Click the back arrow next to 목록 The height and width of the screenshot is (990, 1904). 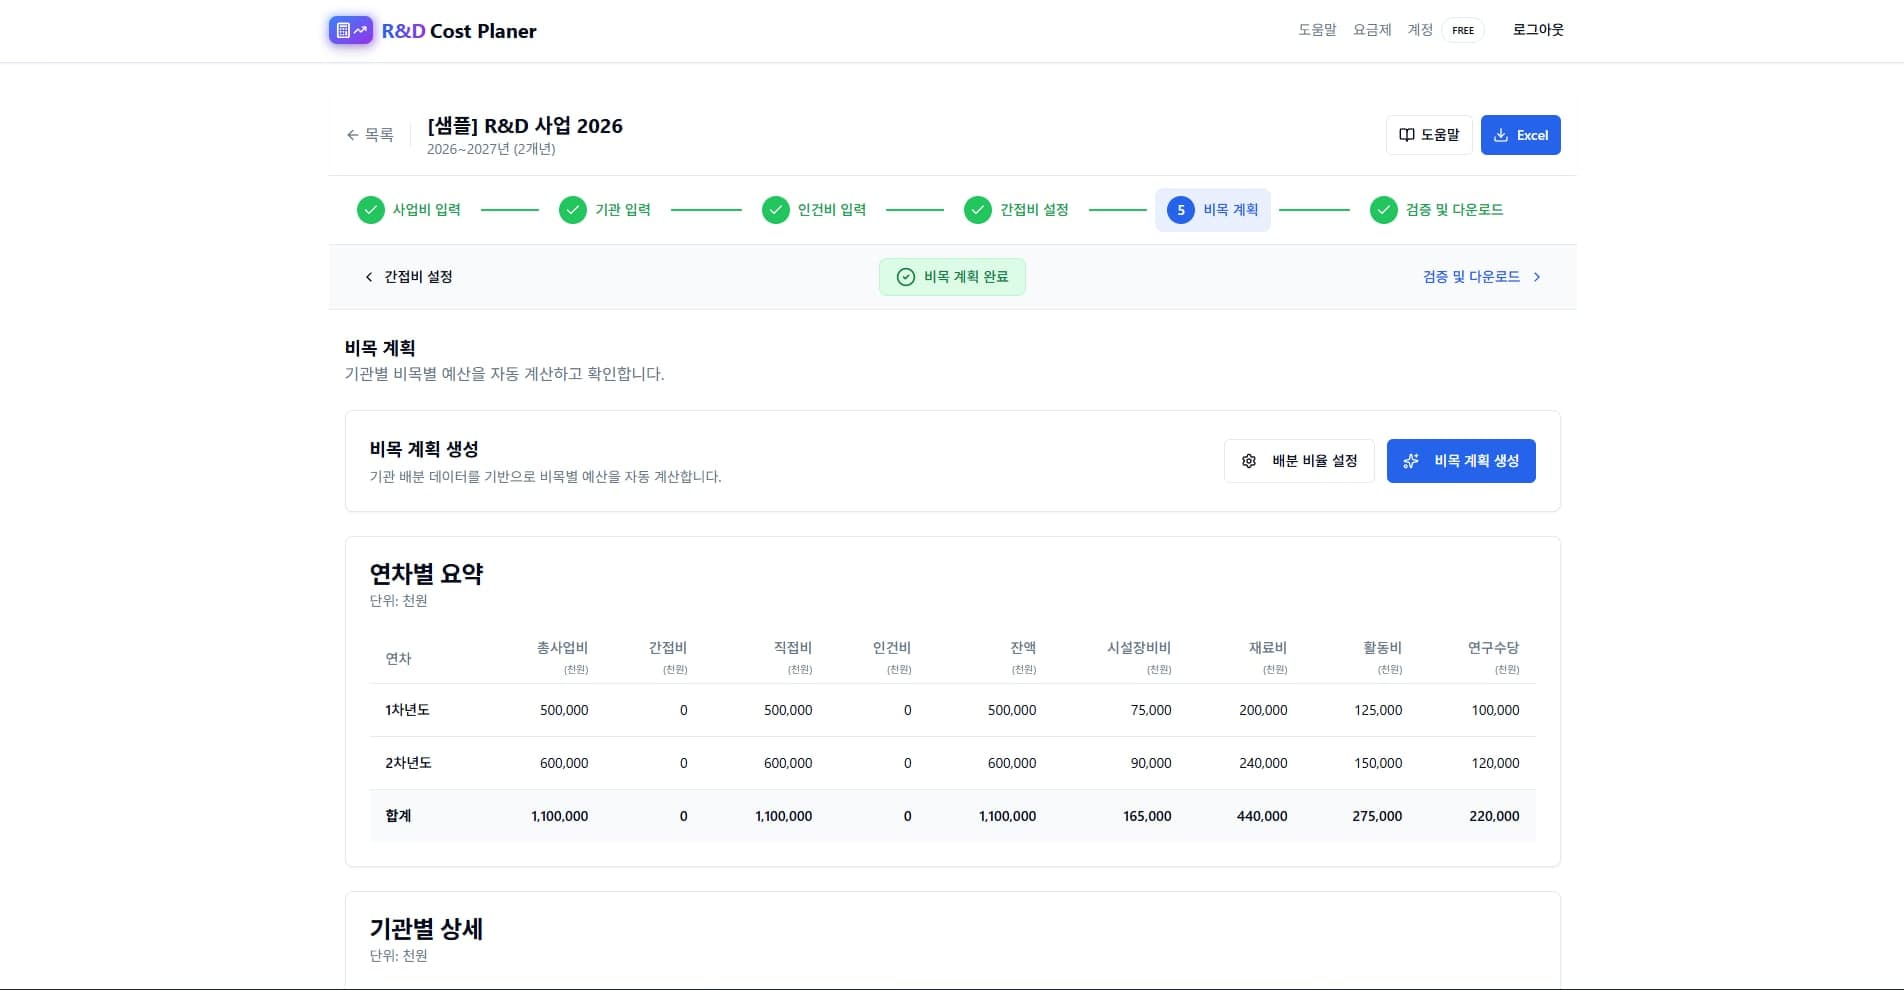tap(352, 135)
